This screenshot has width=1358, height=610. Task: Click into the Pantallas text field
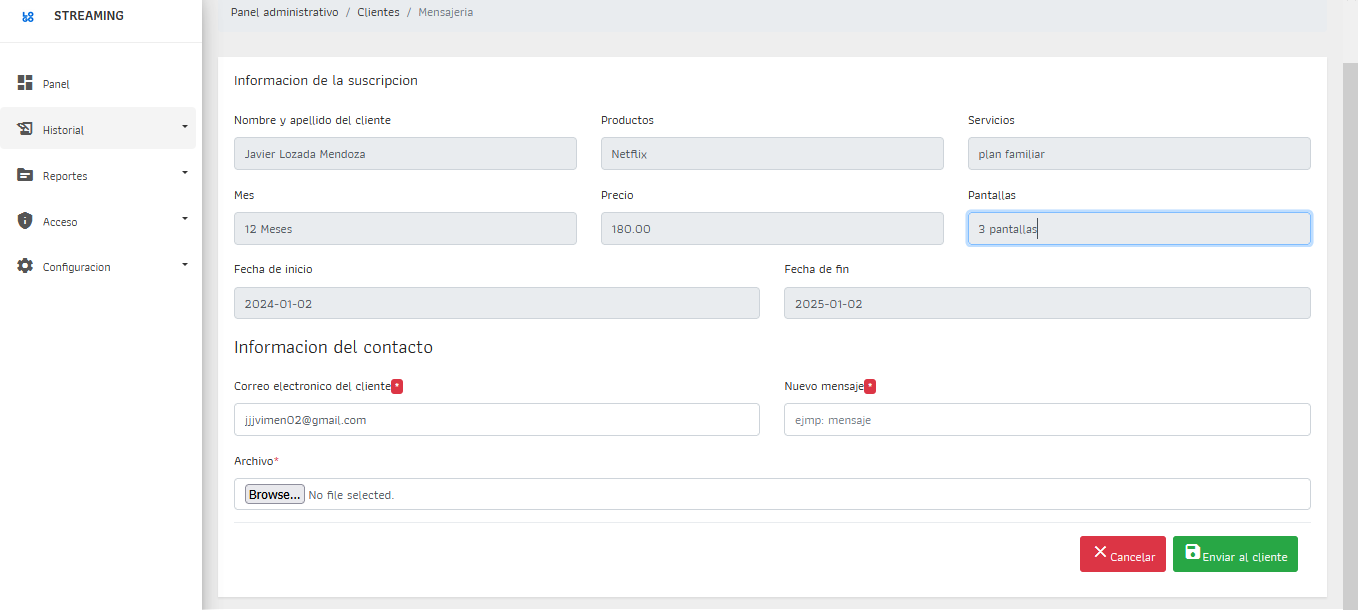[1138, 229]
